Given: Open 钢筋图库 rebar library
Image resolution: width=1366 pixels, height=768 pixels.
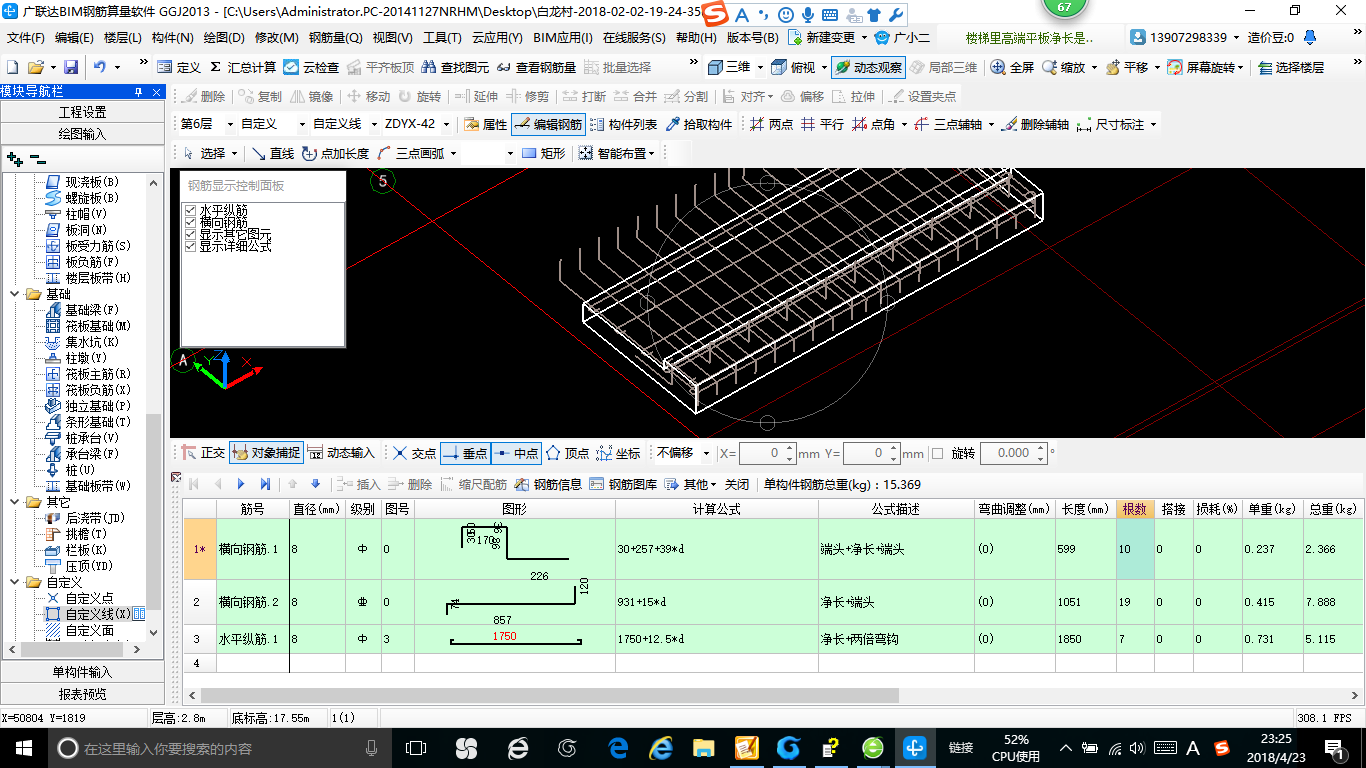Looking at the screenshot, I should [x=623, y=484].
